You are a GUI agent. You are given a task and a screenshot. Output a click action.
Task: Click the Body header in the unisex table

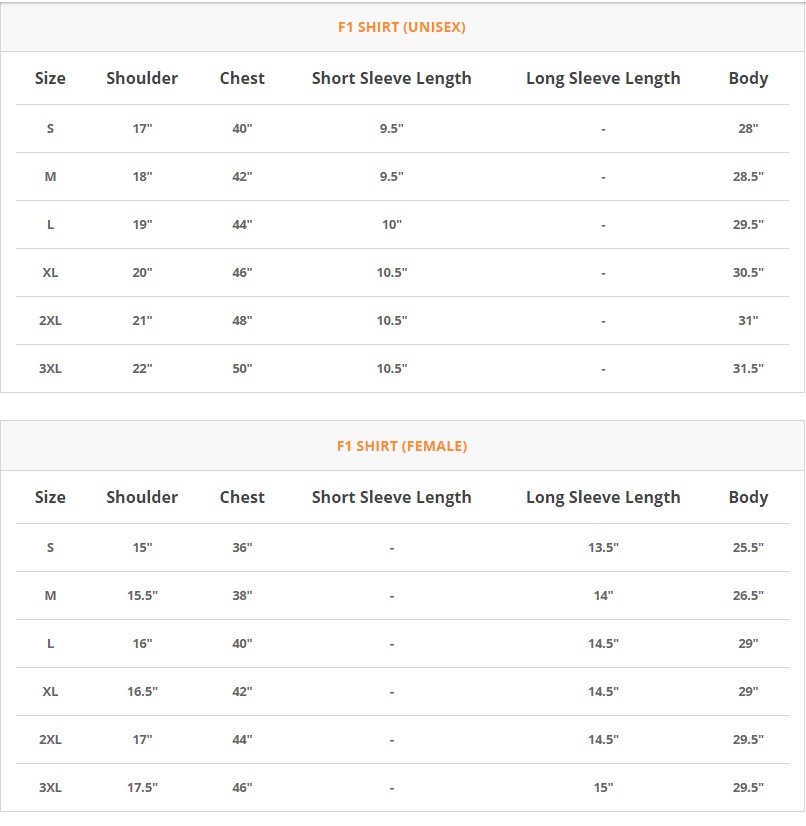point(748,78)
